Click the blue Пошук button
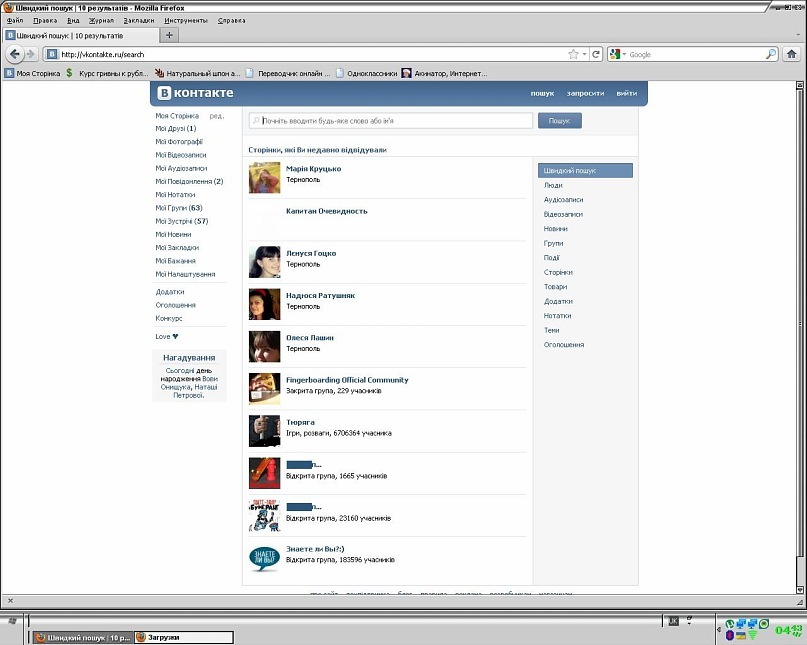The width and height of the screenshot is (807, 645). (x=559, y=120)
